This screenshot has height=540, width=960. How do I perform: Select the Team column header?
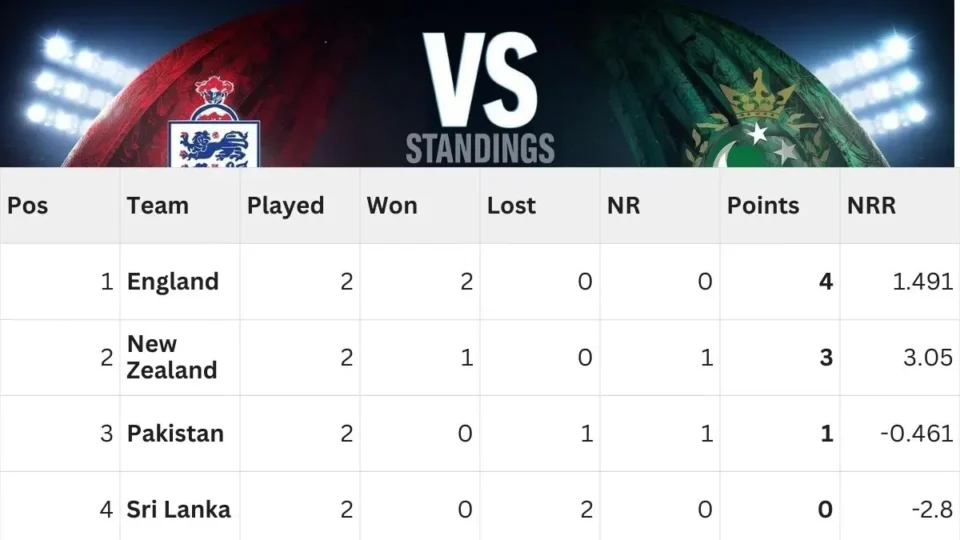tap(157, 206)
